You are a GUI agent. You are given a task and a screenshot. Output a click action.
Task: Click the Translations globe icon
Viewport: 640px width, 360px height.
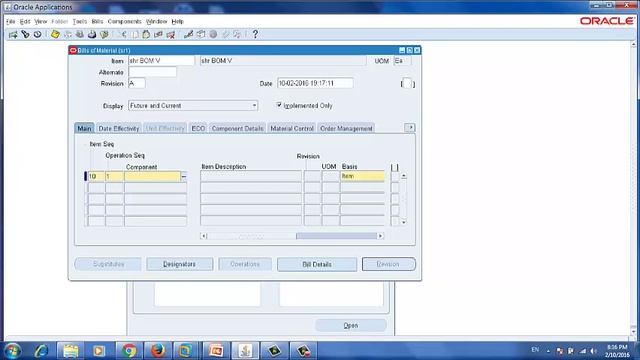[x=213, y=34]
